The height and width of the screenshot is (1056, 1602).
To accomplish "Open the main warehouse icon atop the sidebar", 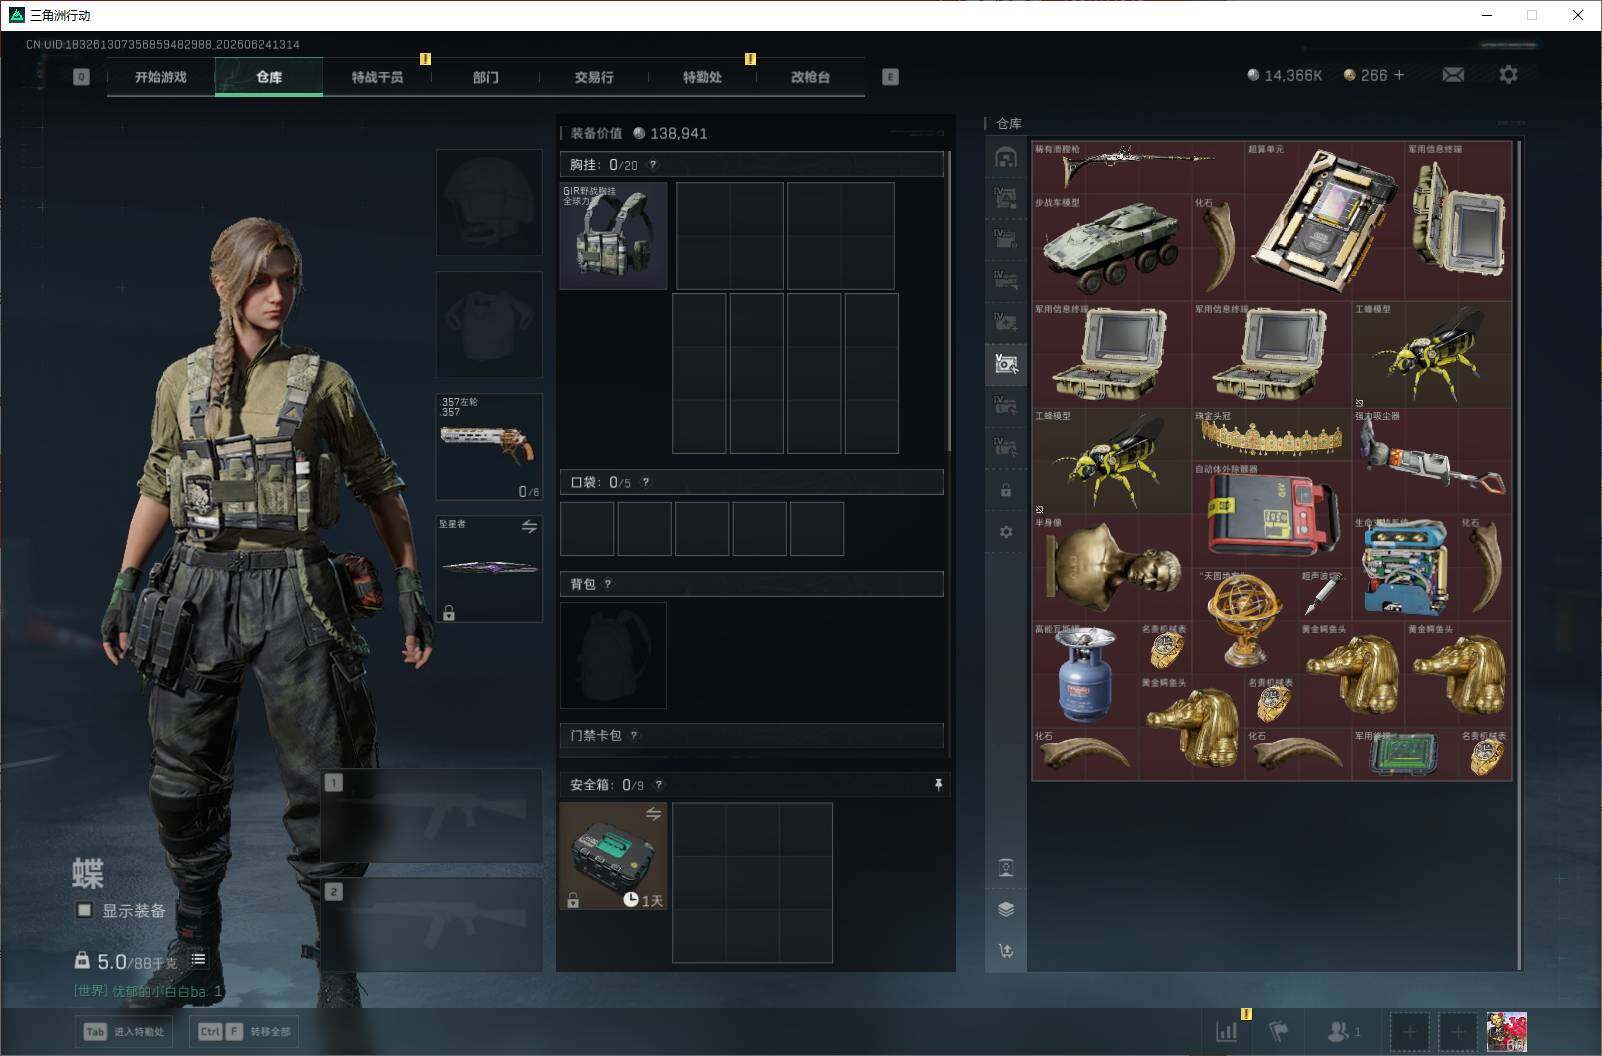I will [1006, 157].
